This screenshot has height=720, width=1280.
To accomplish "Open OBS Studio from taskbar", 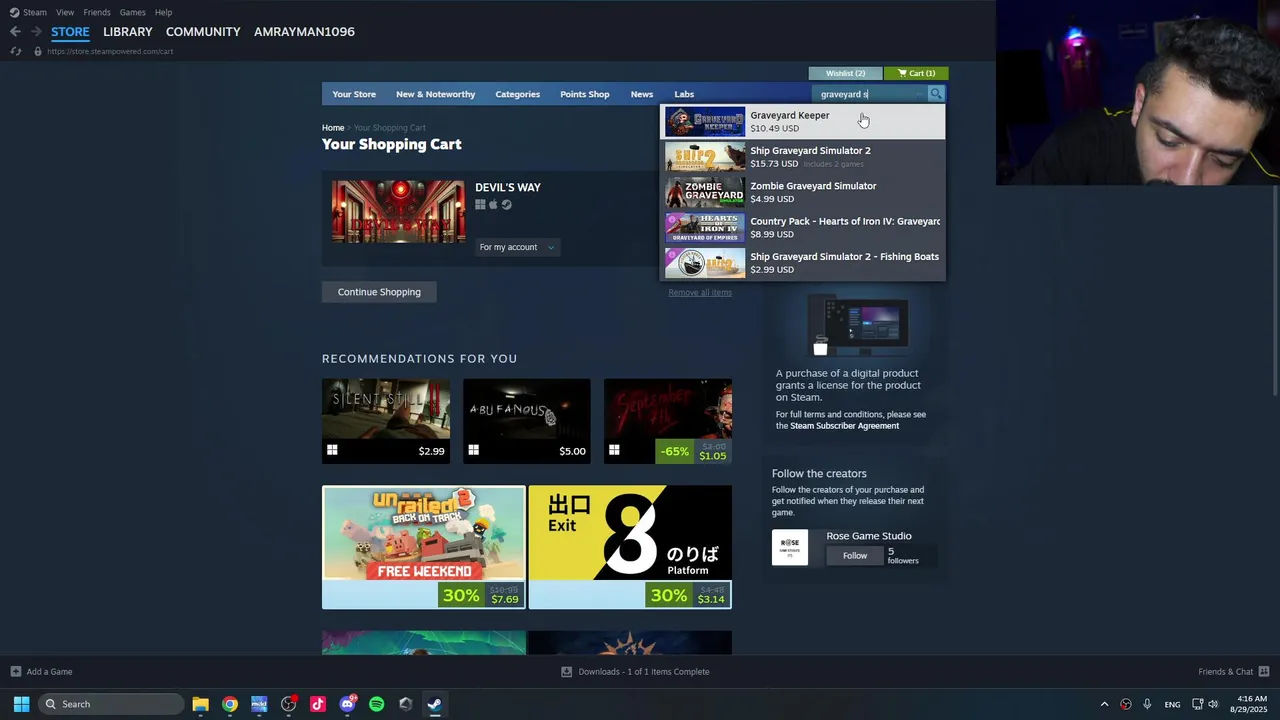I will 289,704.
